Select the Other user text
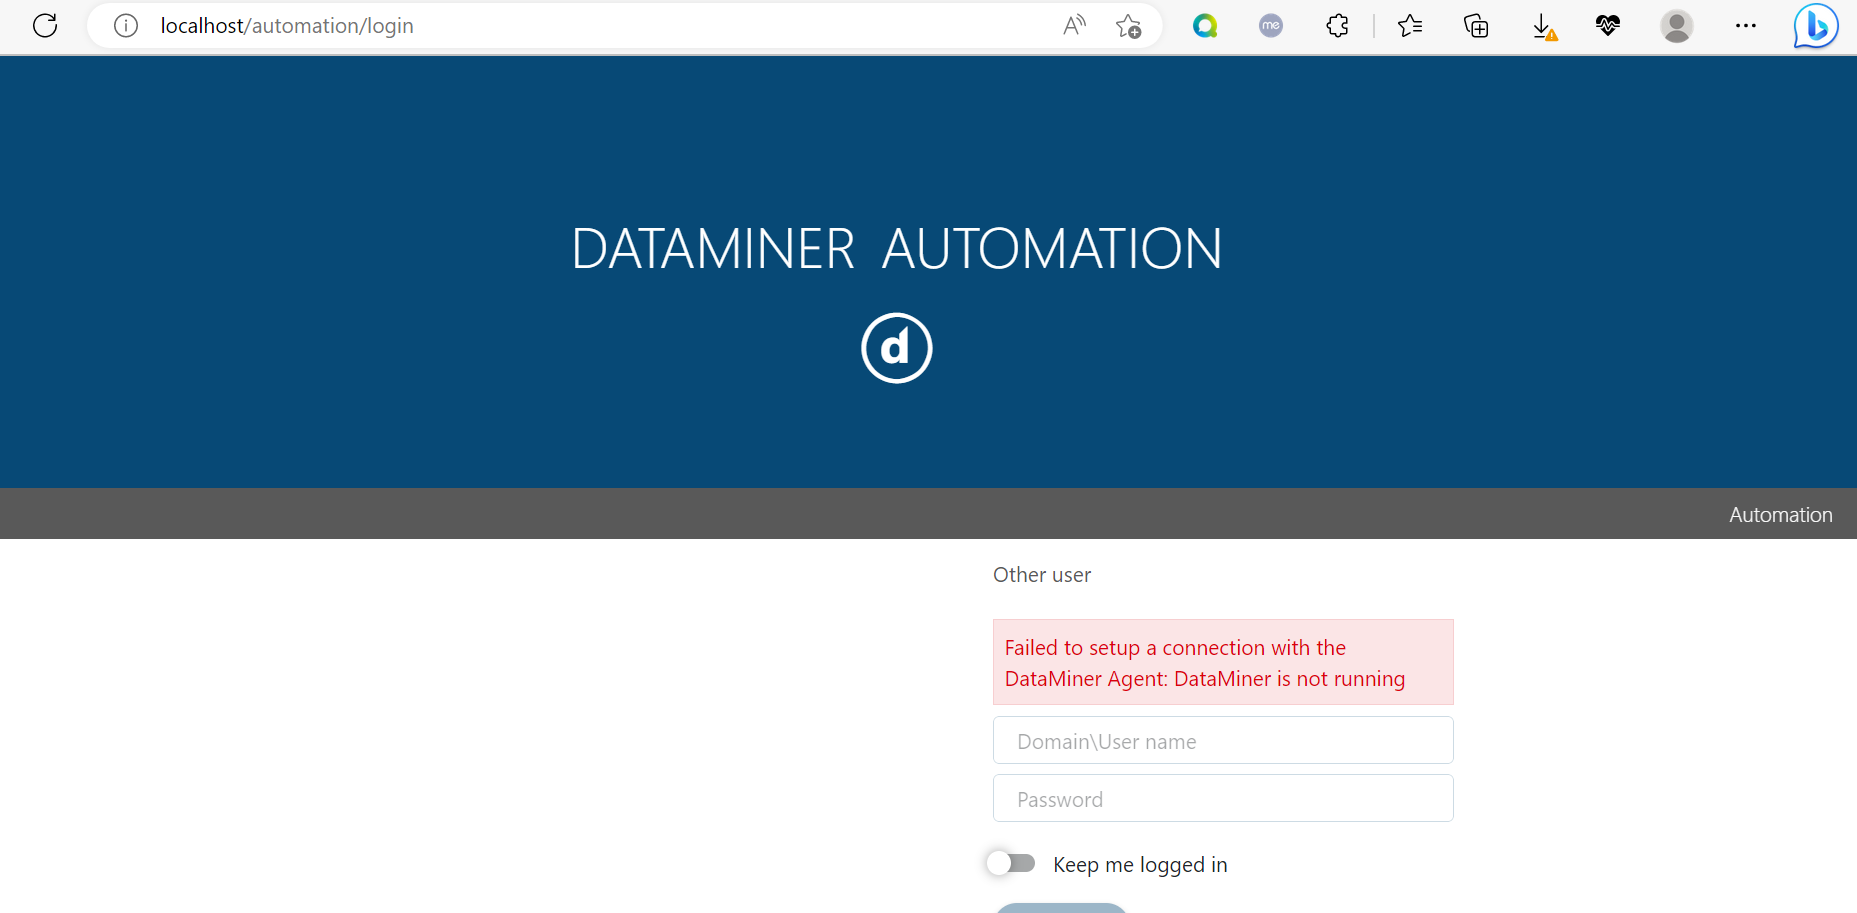 coord(1042,574)
